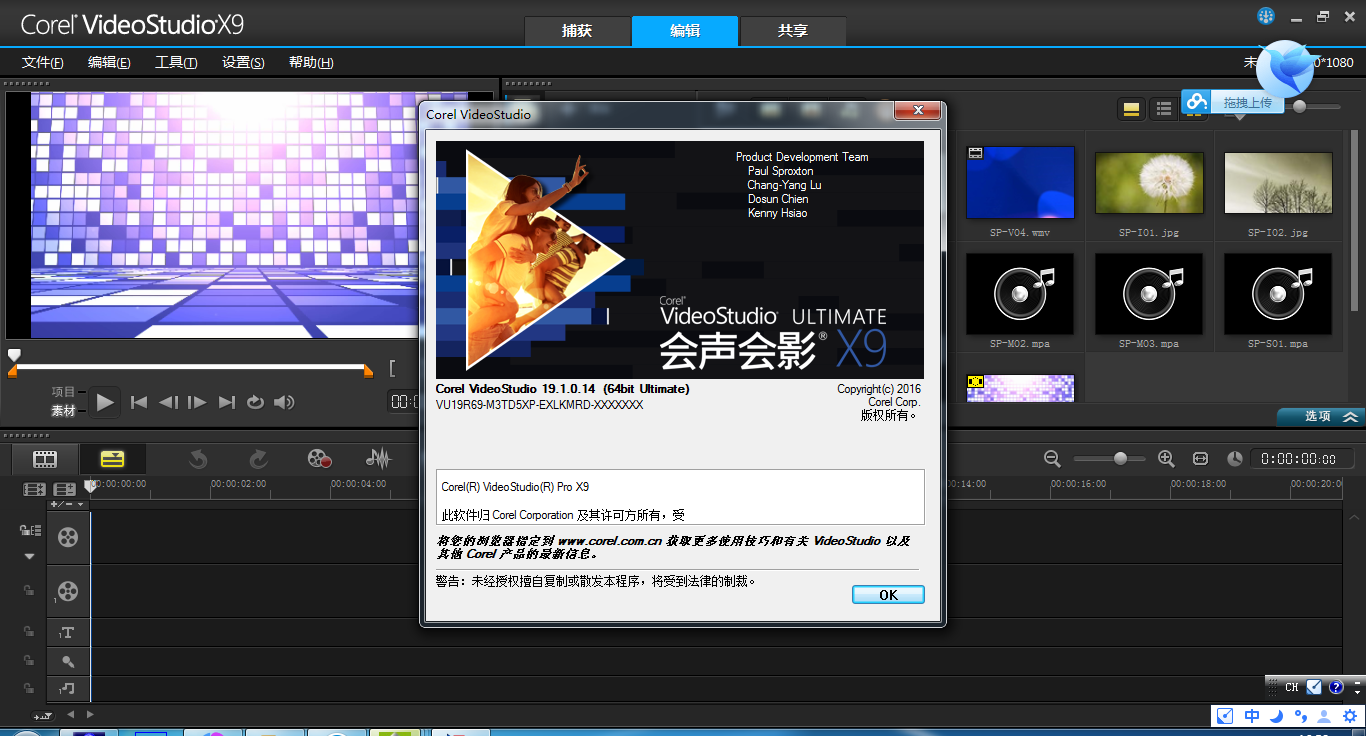Select the Title track button

click(67, 633)
